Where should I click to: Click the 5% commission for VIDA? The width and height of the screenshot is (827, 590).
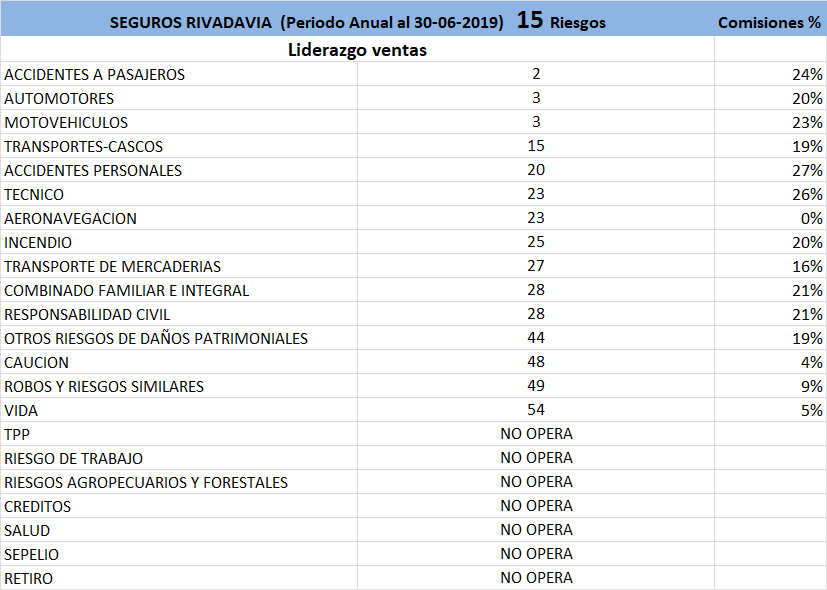tap(812, 410)
